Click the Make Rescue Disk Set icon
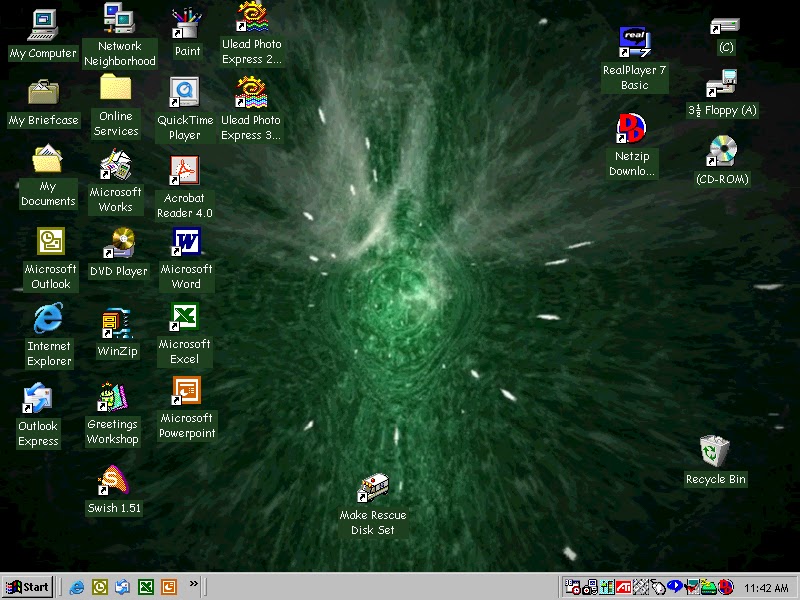 pos(373,505)
